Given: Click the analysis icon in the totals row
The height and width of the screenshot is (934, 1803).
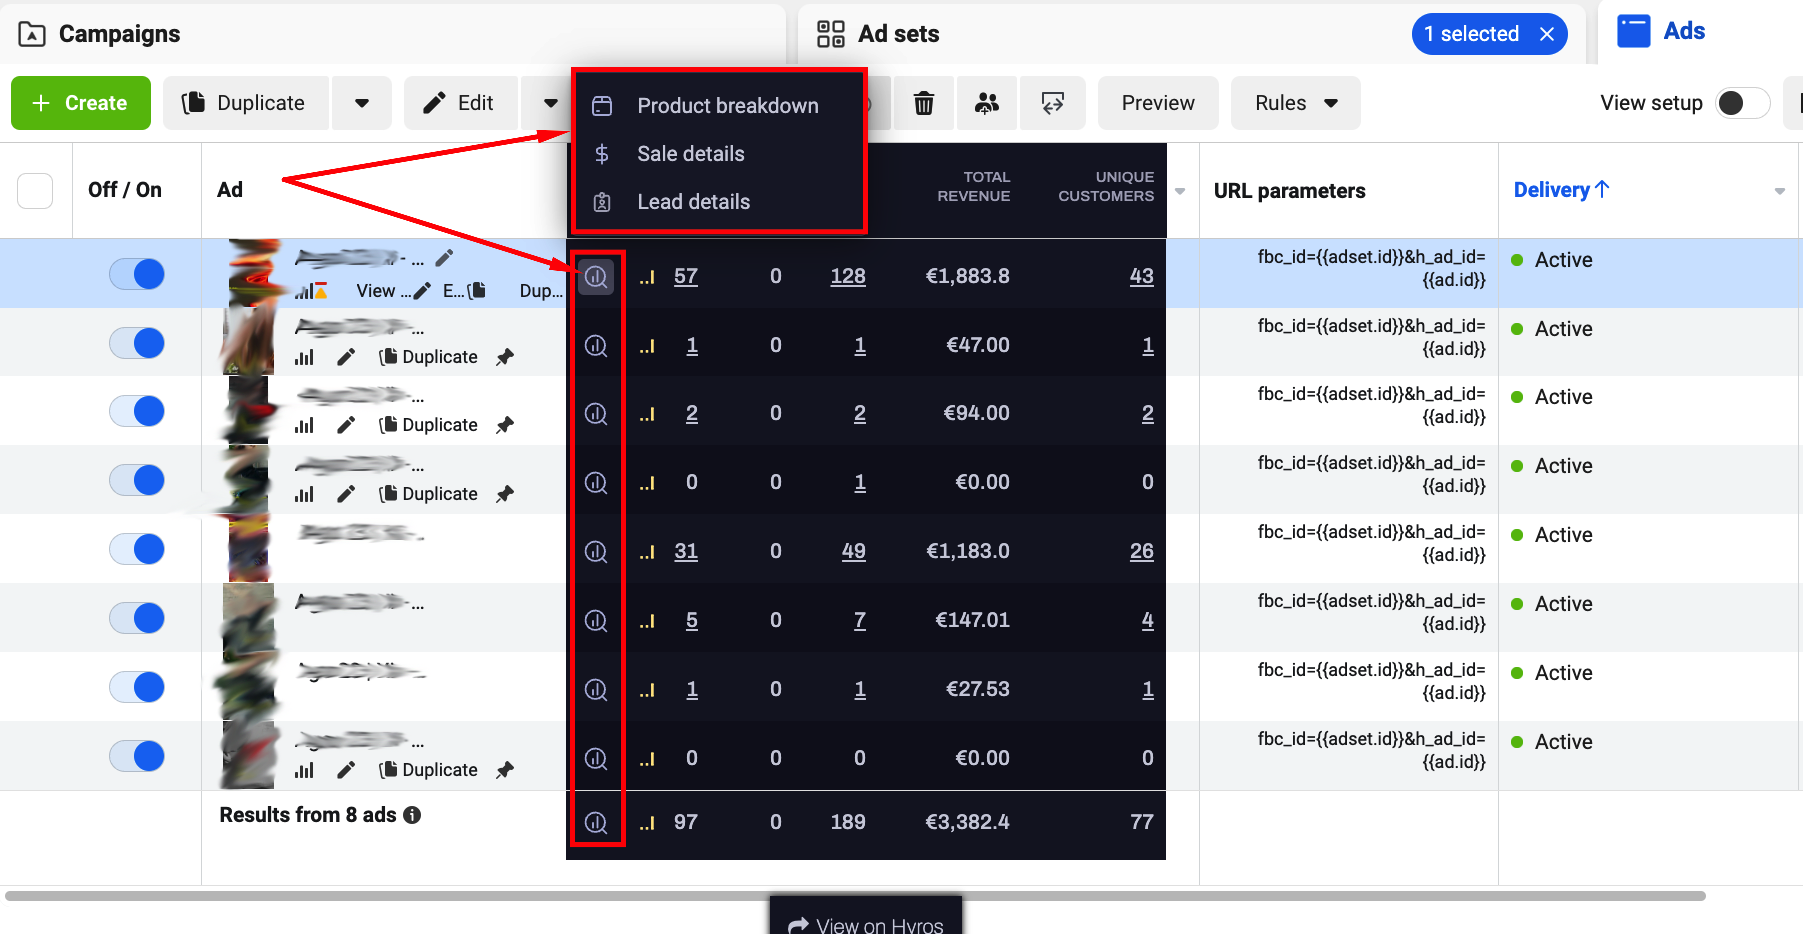Looking at the screenshot, I should (596, 822).
